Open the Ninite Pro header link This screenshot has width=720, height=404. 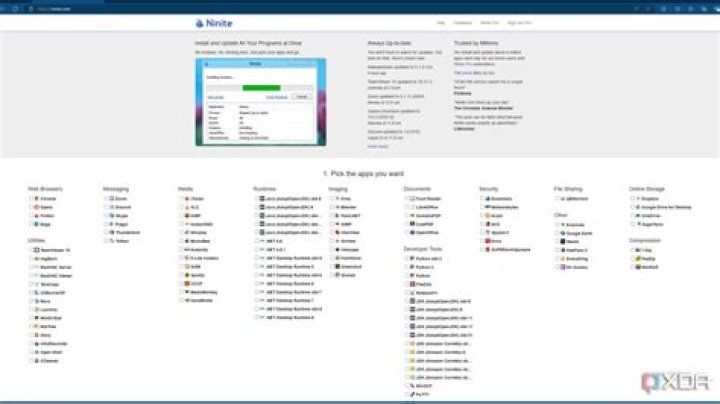click(x=489, y=23)
